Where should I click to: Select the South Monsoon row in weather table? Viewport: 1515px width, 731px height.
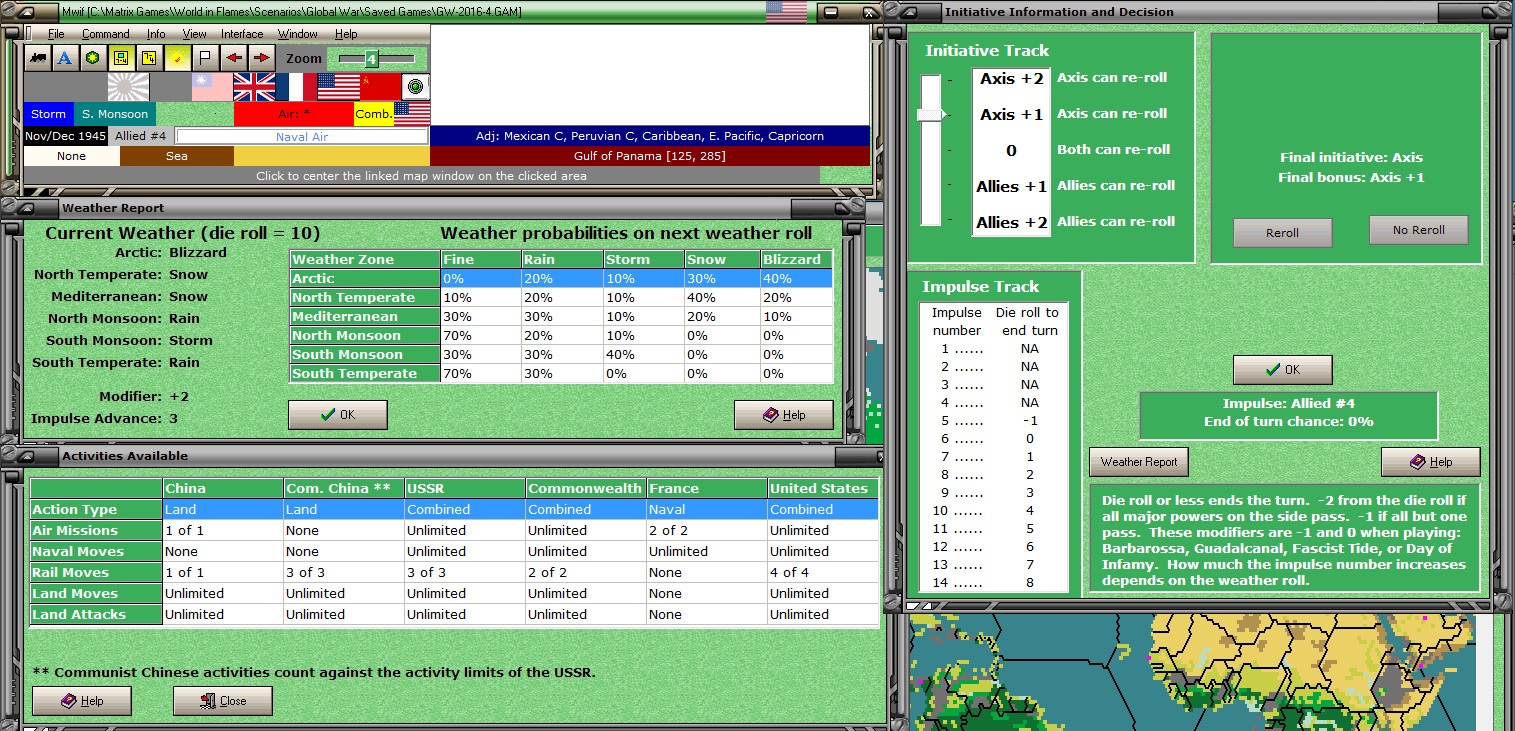[561, 354]
